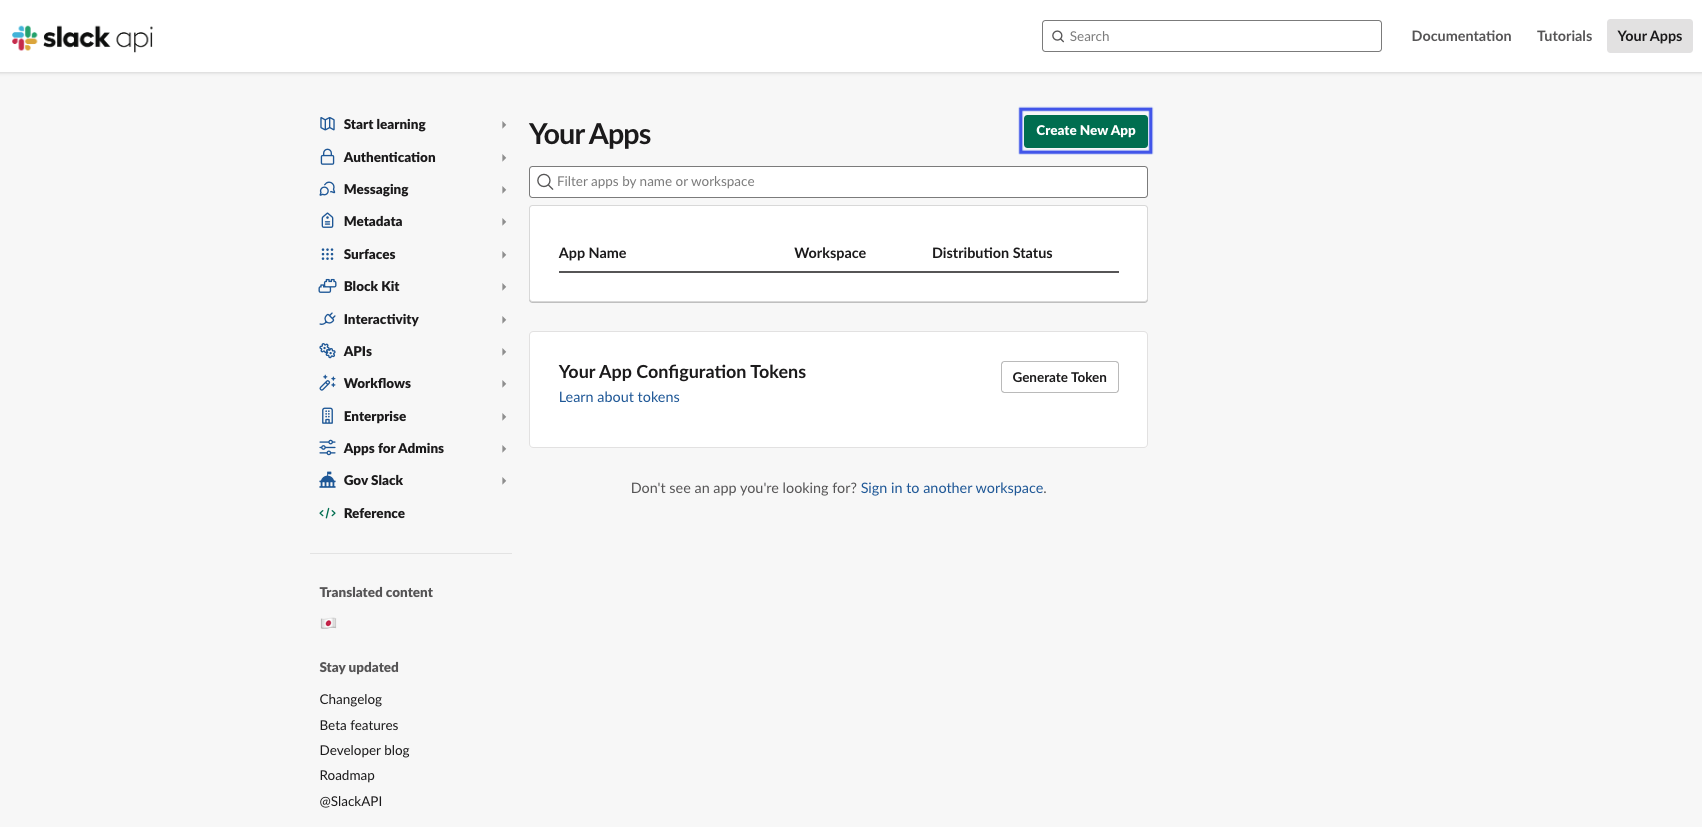Click the Interactivity plug icon
The height and width of the screenshot is (827, 1702).
tap(327, 319)
